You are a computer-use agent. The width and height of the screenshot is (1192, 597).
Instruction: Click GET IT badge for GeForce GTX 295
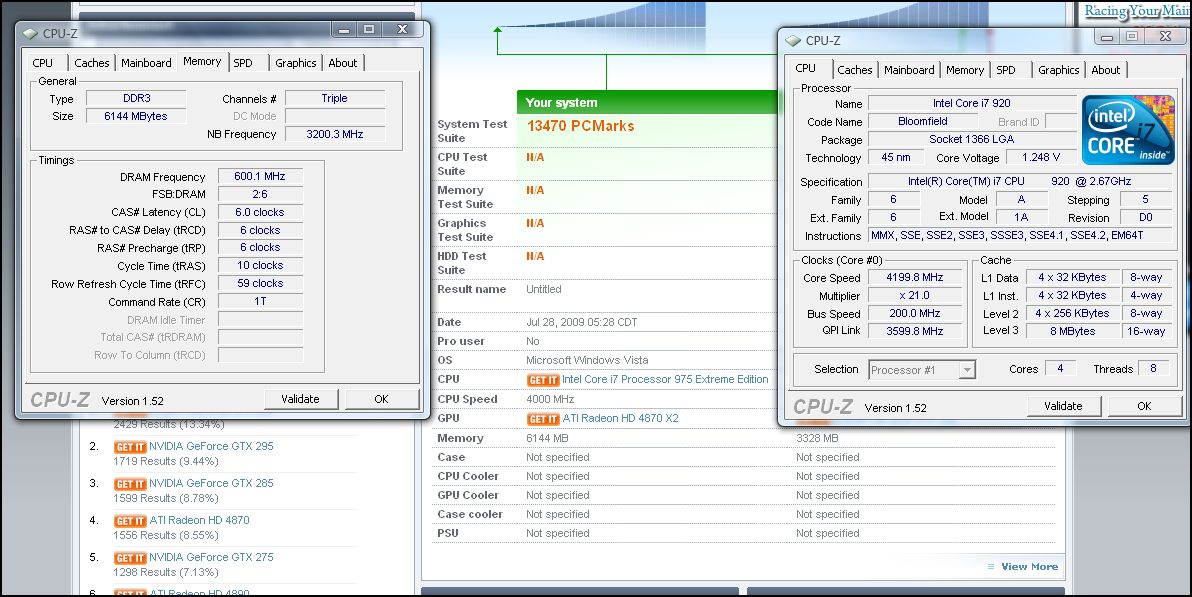130,447
